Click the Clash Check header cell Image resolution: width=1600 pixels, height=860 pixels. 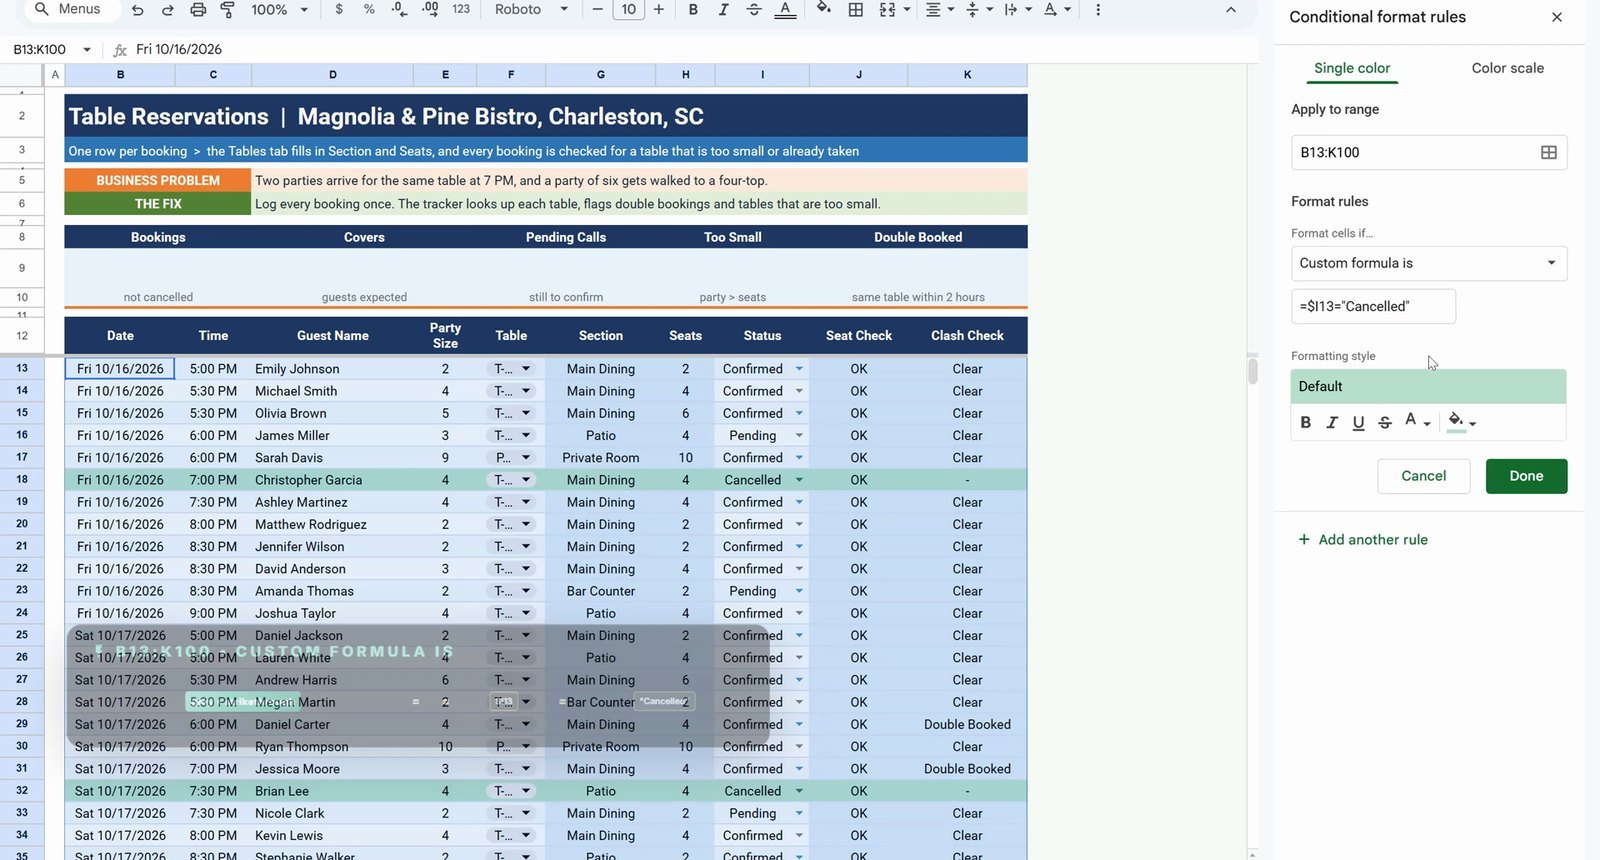click(x=967, y=336)
